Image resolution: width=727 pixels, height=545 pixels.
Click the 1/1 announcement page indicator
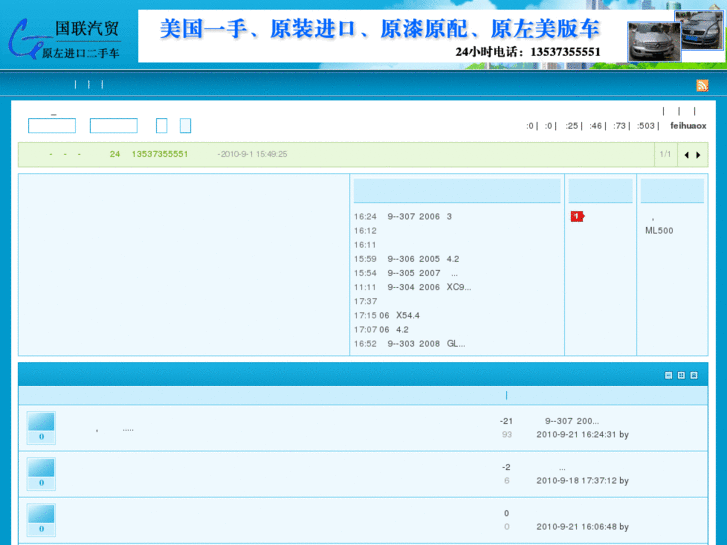pos(665,154)
